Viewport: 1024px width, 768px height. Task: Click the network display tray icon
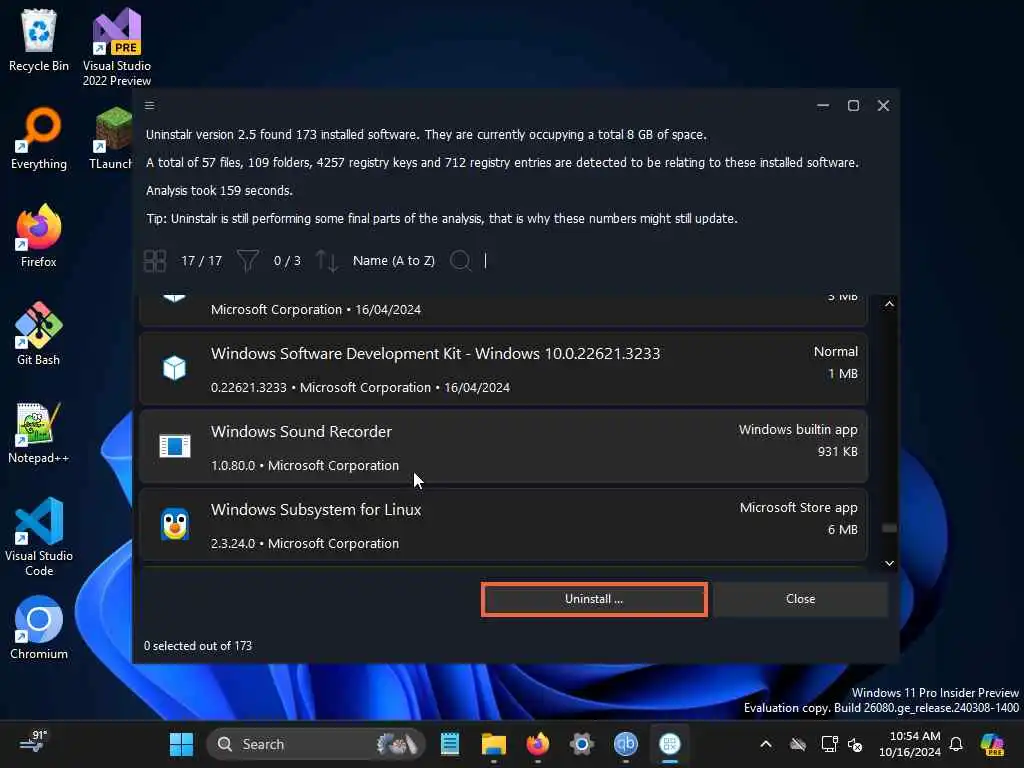pyautogui.click(x=829, y=744)
